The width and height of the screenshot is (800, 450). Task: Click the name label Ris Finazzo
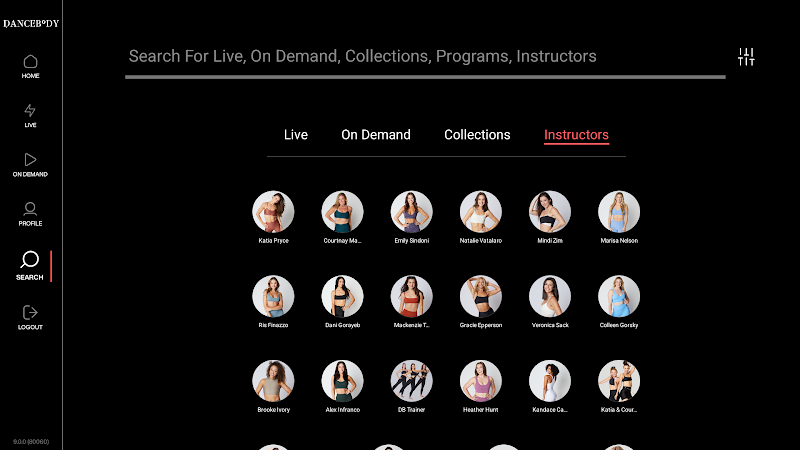point(273,325)
